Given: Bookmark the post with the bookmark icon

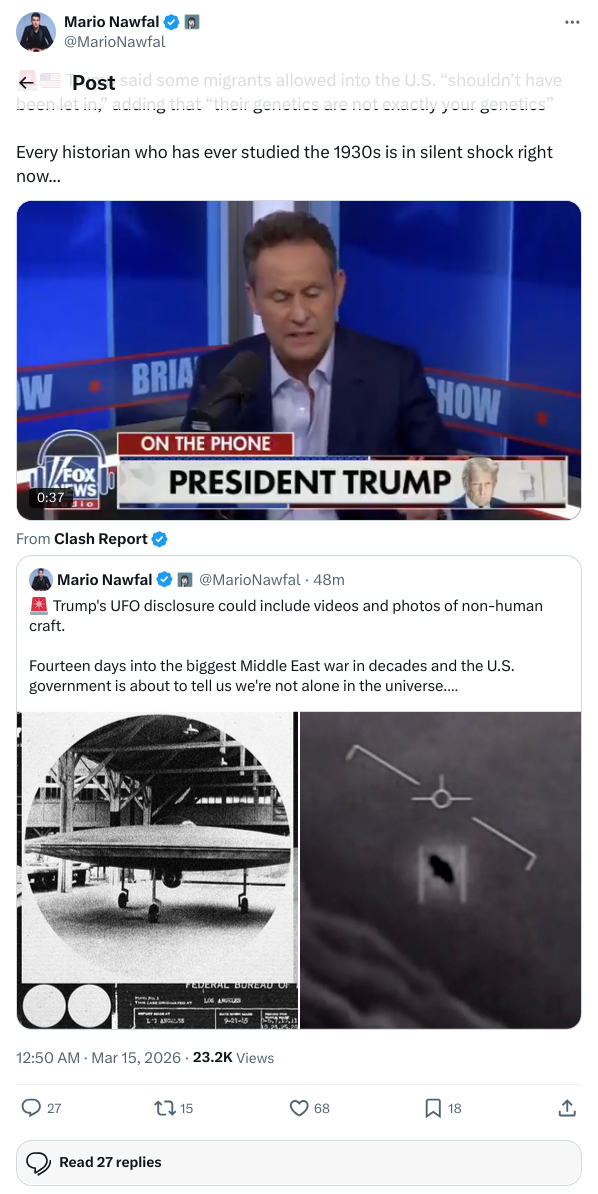Looking at the screenshot, I should pos(433,1108).
